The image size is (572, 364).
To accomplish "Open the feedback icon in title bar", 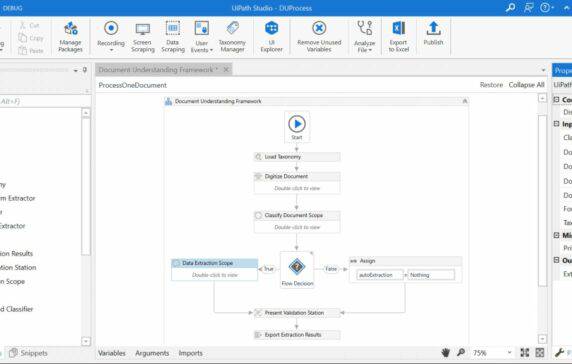I will [529, 7].
